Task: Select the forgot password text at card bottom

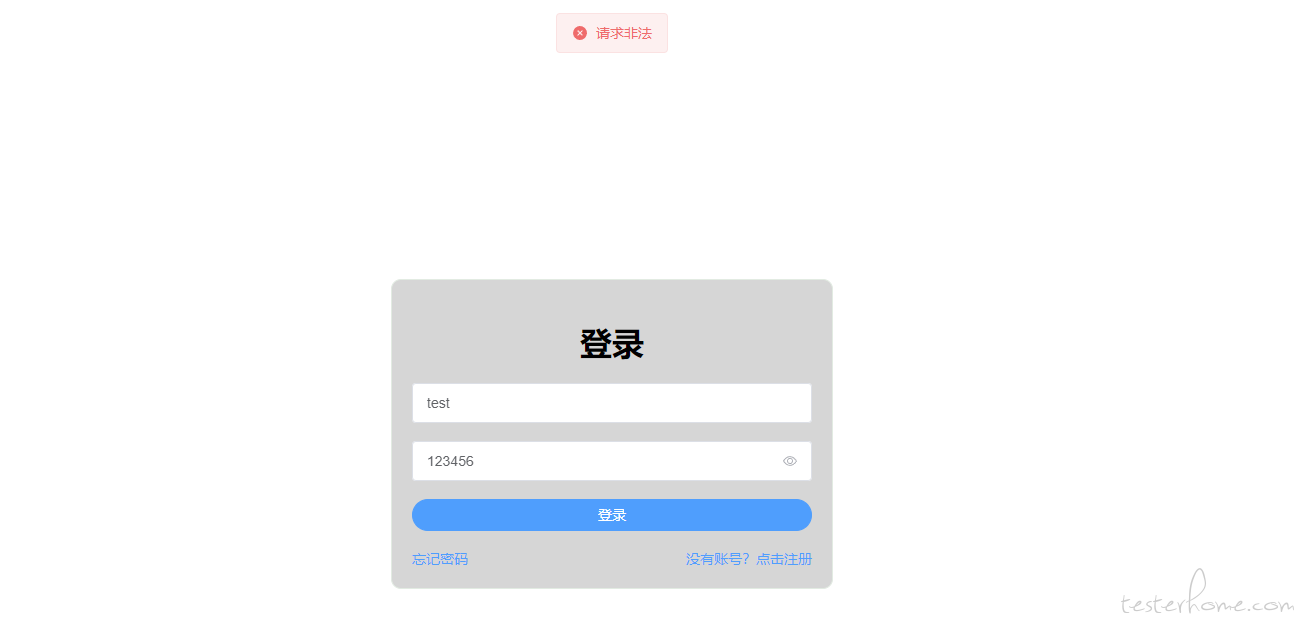Action: tap(440, 559)
